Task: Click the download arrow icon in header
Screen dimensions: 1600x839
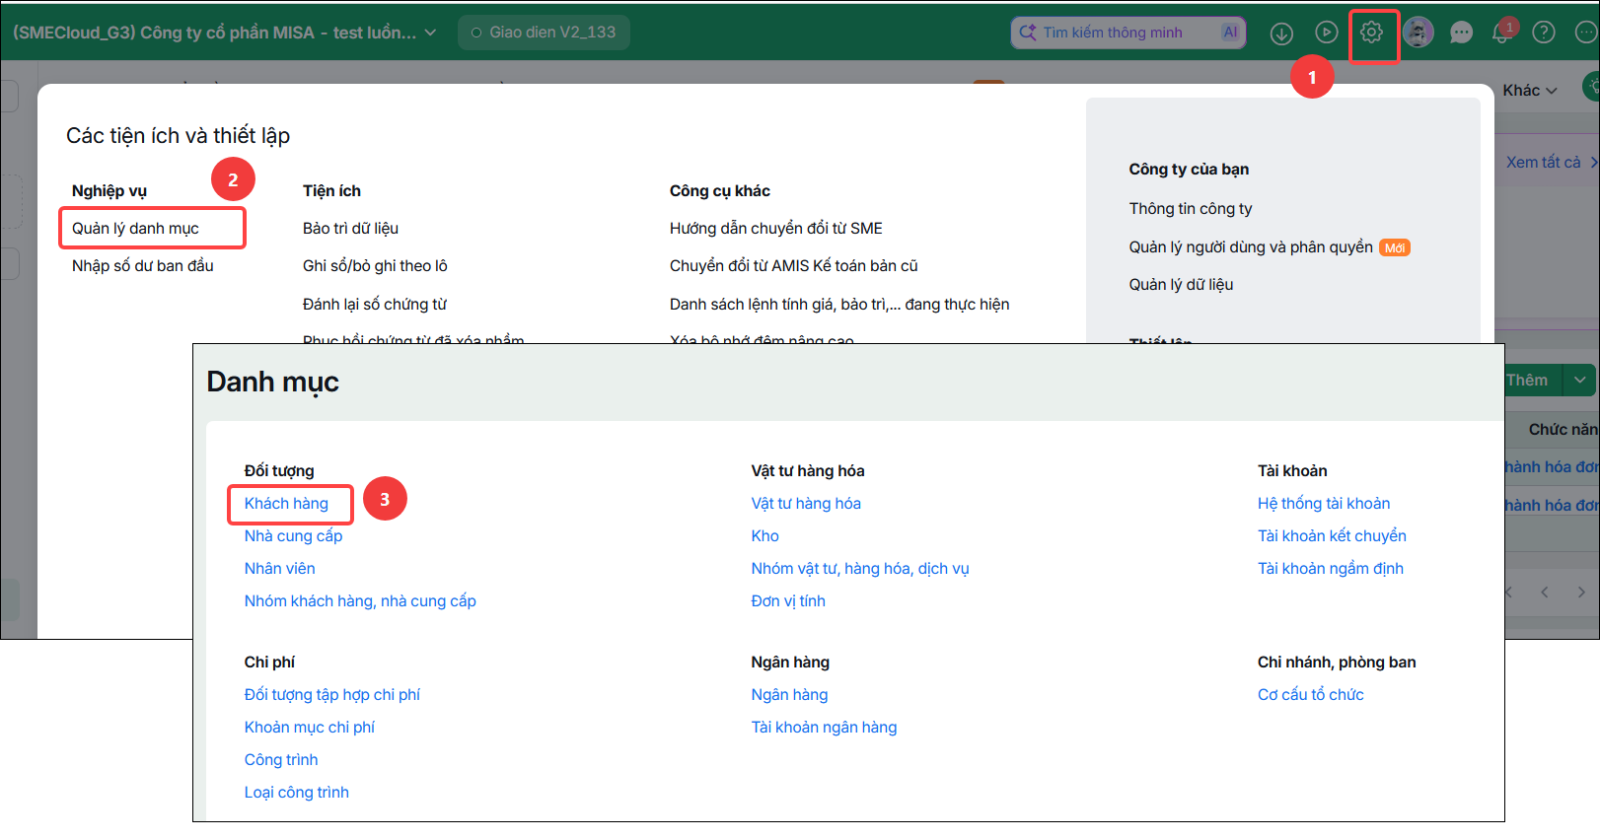Action: coord(1281,33)
